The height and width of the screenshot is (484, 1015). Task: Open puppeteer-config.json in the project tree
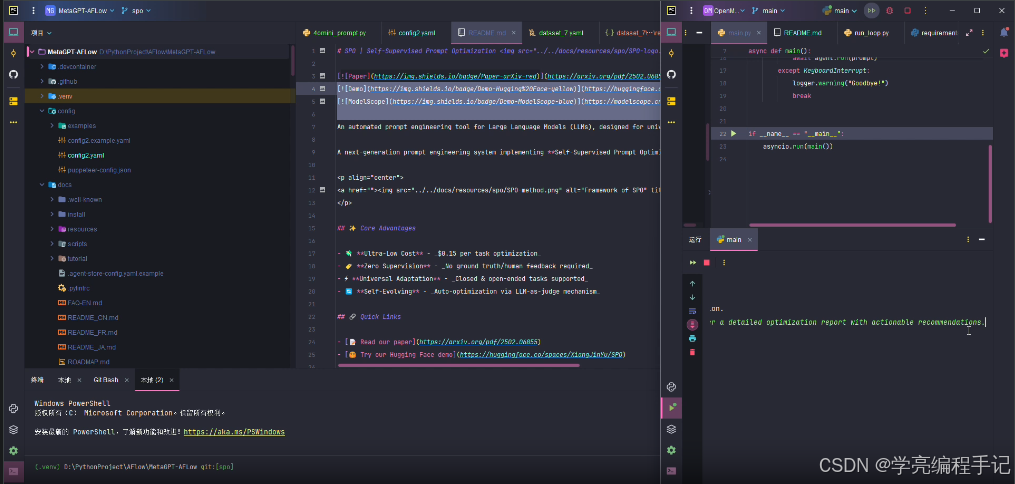pyautogui.click(x=99, y=170)
